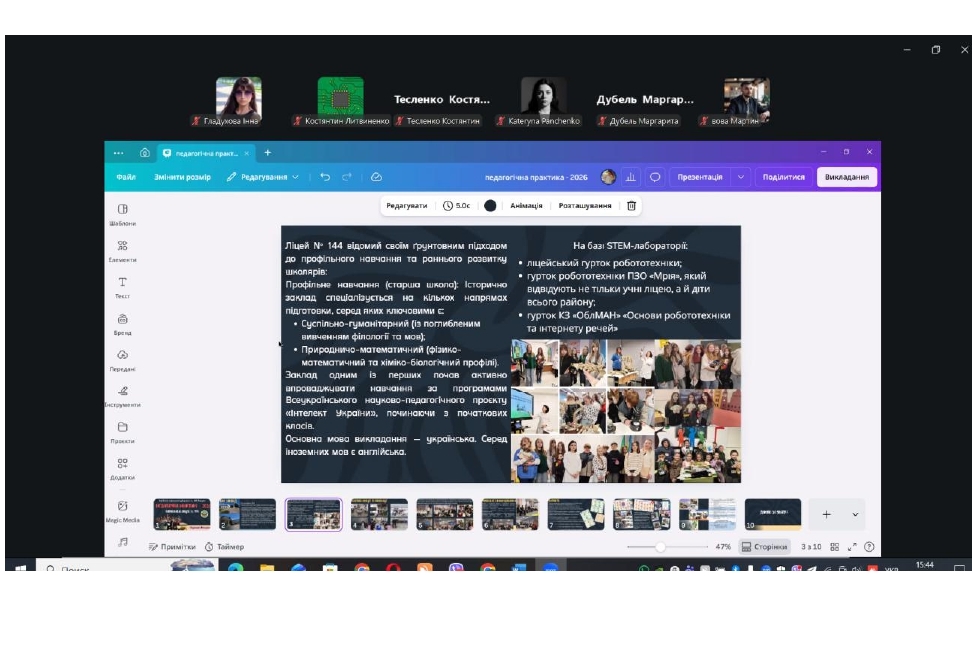Adjust the zoom slider handle
Viewport: 972px width, 648px height.
660,546
